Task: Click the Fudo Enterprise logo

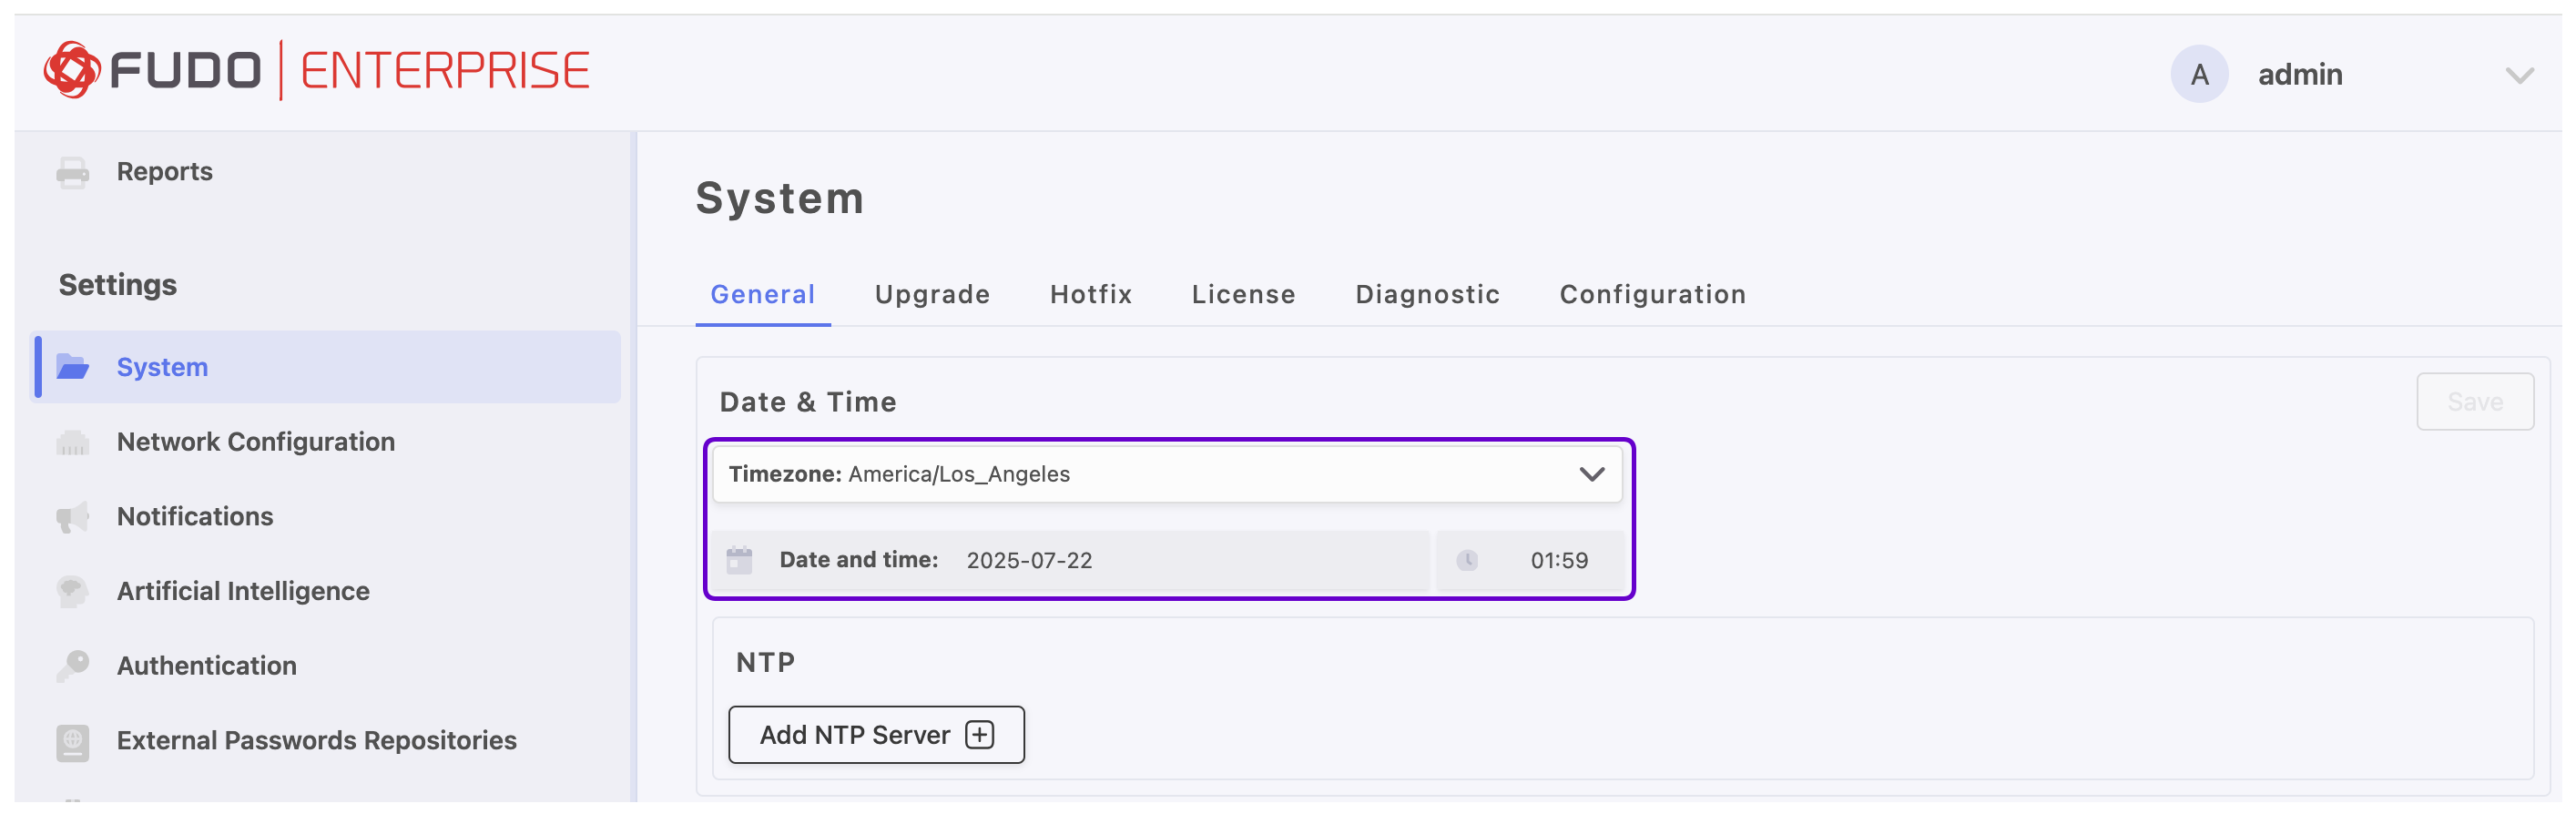Action: click(316, 71)
